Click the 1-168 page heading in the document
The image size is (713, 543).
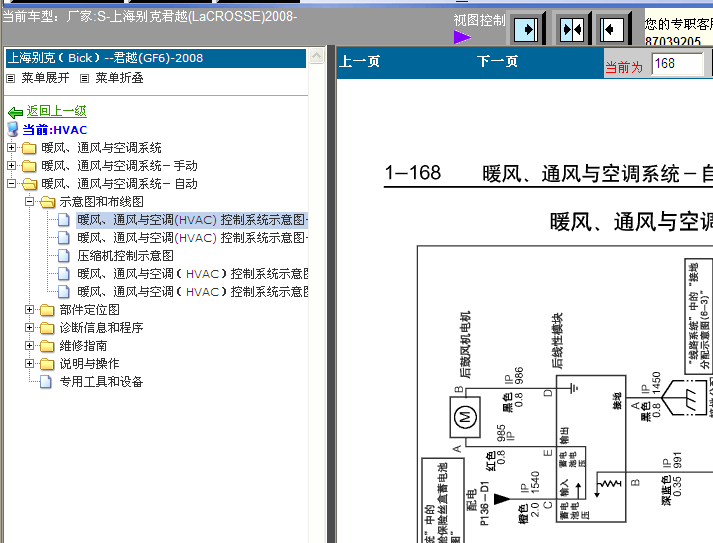pyautogui.click(x=413, y=173)
